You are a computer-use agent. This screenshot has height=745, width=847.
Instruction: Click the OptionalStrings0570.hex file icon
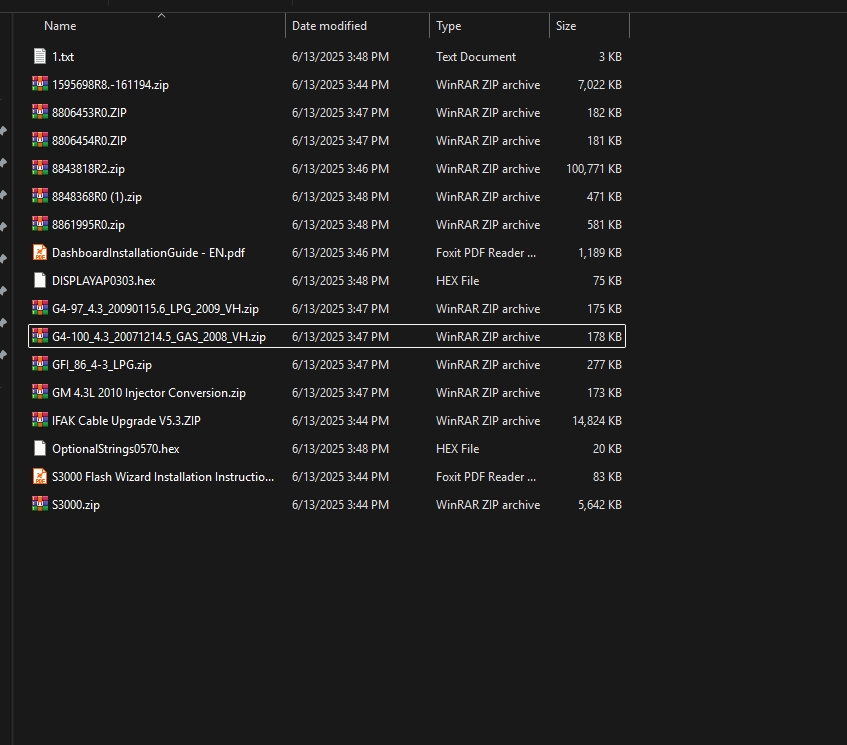(x=40, y=449)
